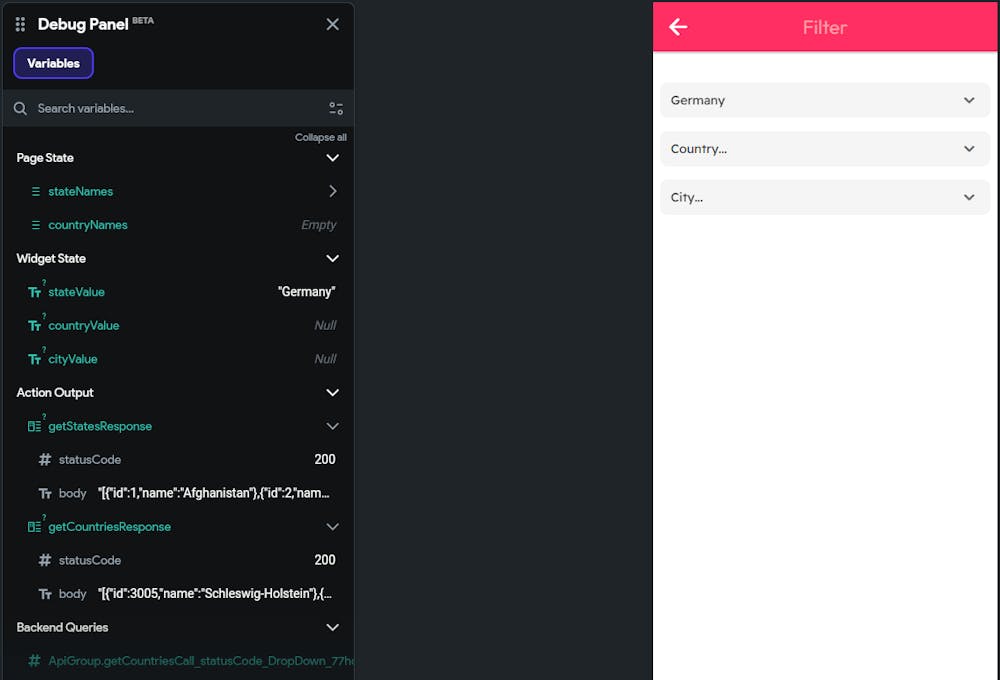
Task: Click the search magnifier icon
Action: 20,108
